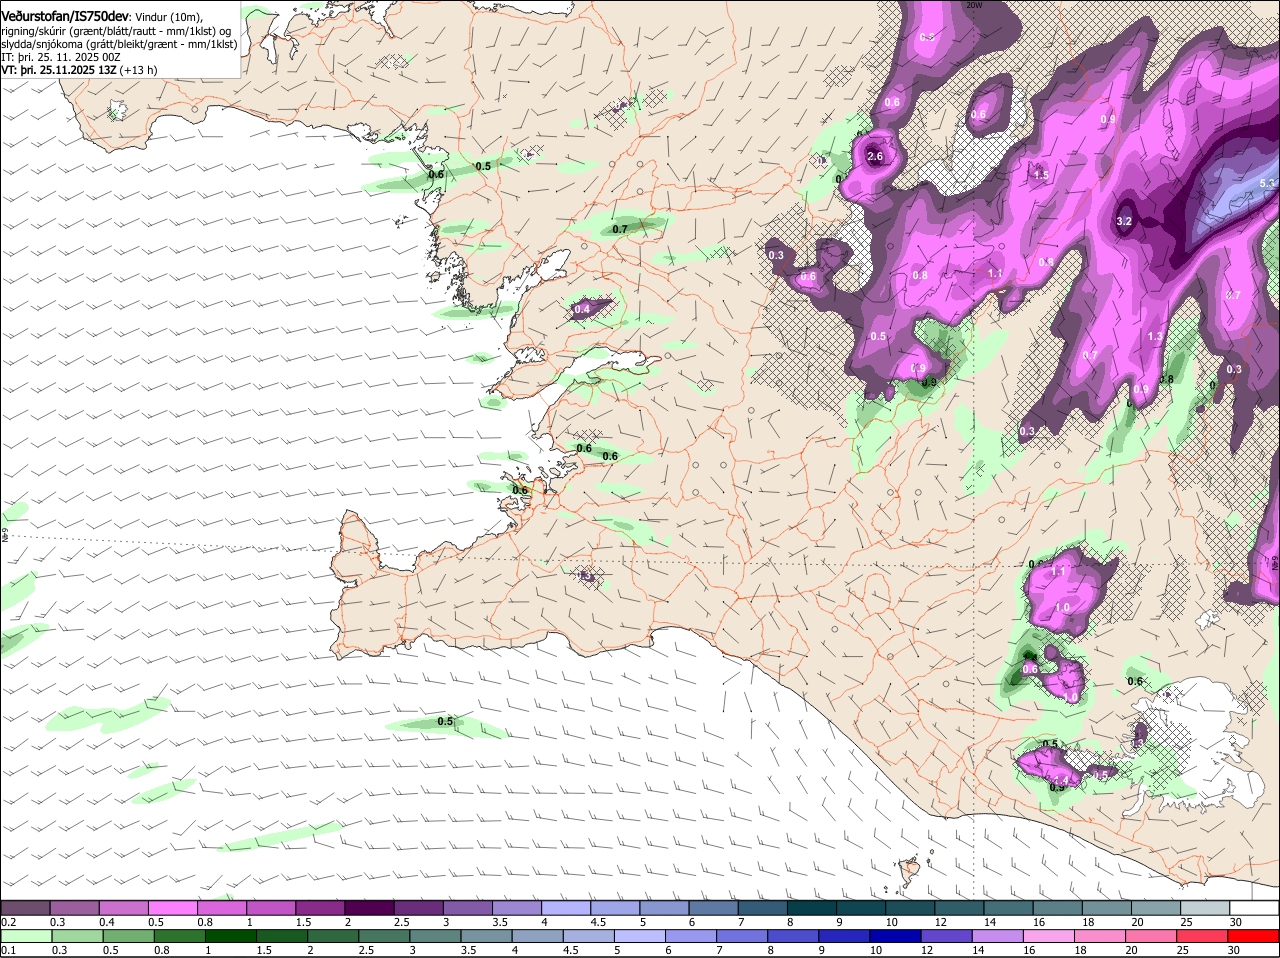Click the dark teal 9–10 upper legend swatch

861,908
